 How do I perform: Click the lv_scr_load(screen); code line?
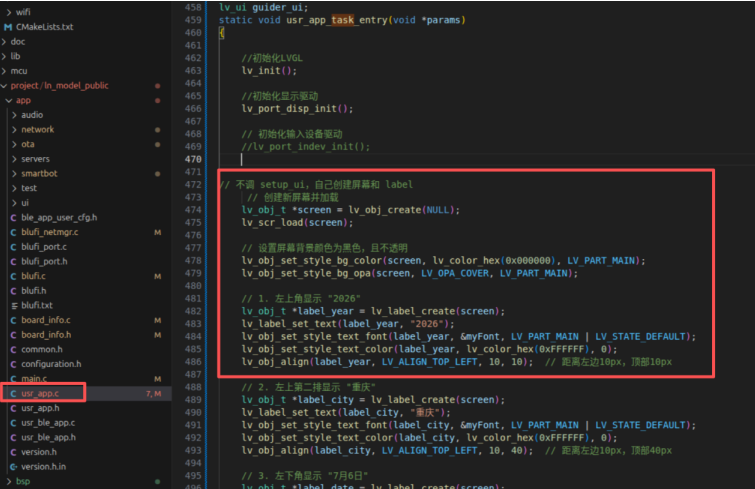pos(297,222)
